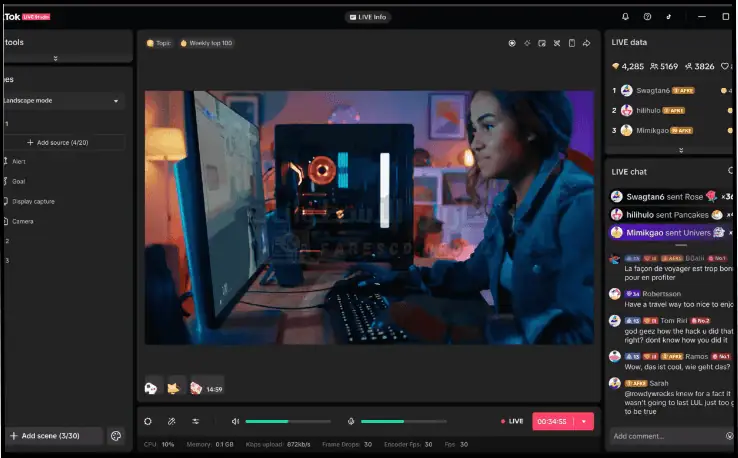
Task: Select the Display capture source
Action: click(33, 201)
